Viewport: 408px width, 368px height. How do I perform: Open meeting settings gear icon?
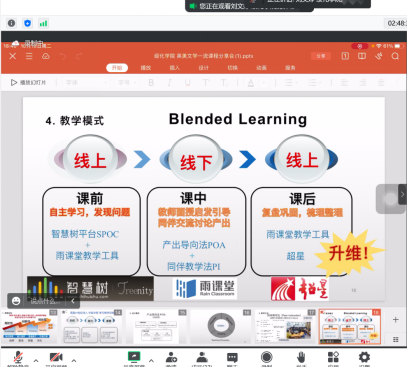click(x=364, y=357)
